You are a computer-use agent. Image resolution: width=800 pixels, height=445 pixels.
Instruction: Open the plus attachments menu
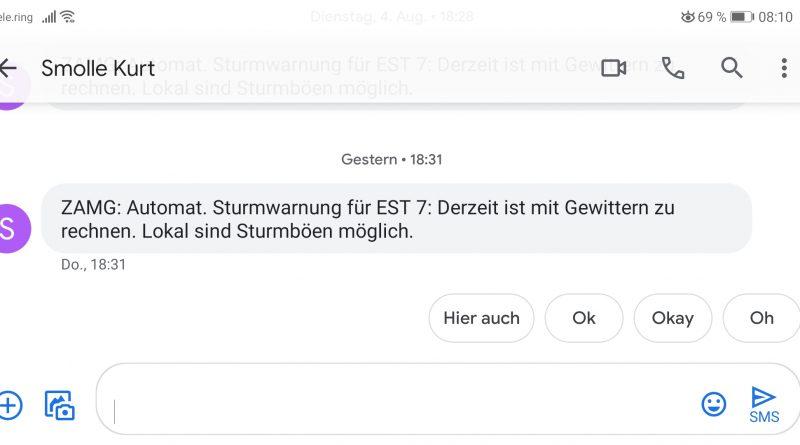click(9, 405)
